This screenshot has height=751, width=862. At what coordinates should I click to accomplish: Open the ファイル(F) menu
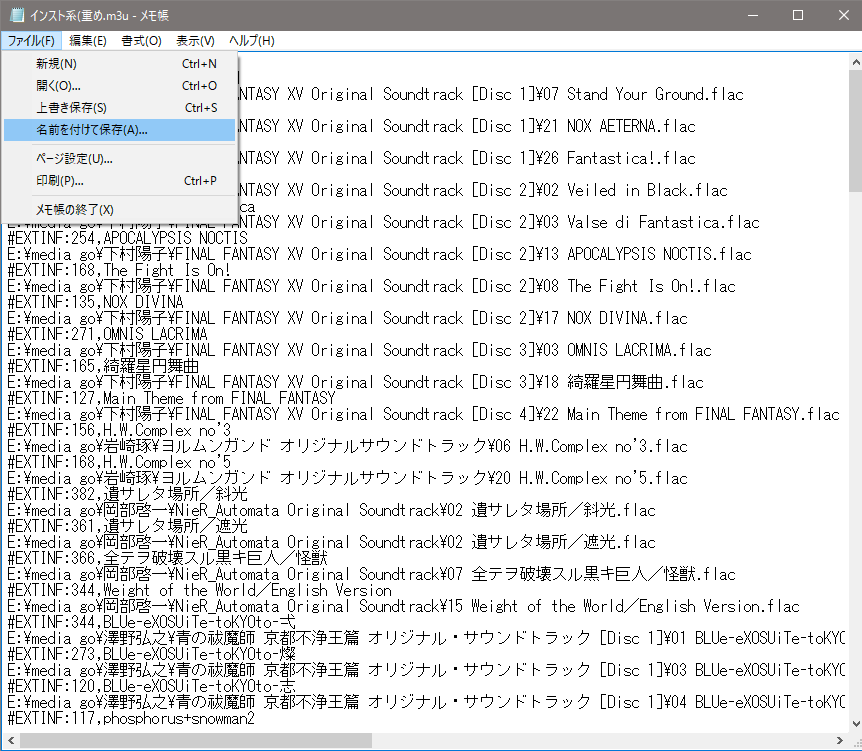tap(31, 41)
